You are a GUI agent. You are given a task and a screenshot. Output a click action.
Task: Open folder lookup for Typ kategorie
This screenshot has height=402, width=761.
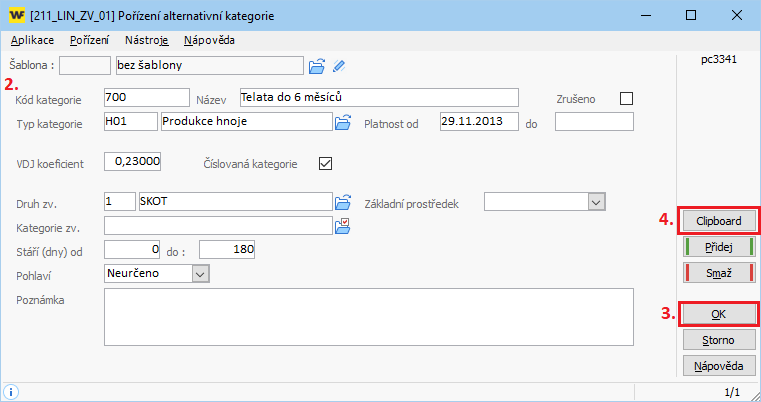[x=343, y=122]
